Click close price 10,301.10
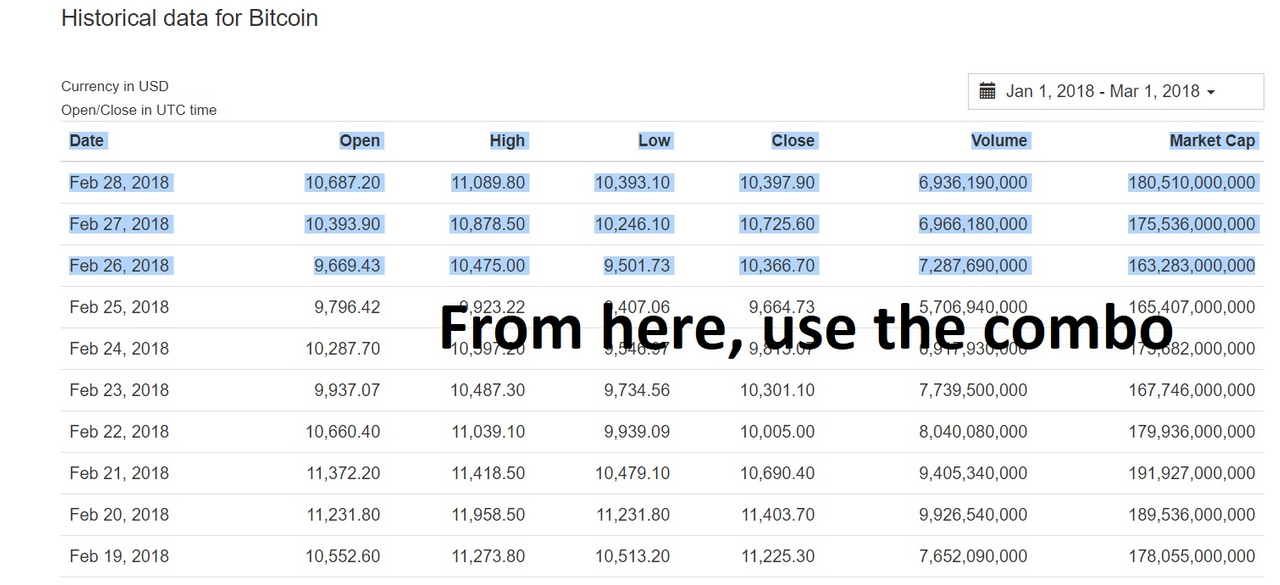Viewport: 1280px width, 585px height. (778, 390)
